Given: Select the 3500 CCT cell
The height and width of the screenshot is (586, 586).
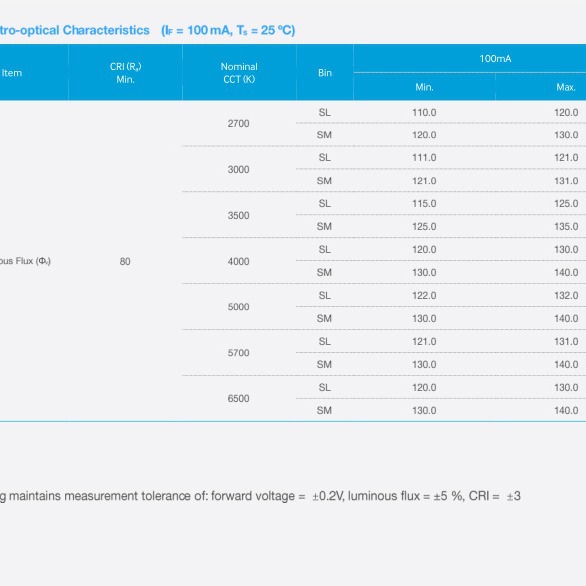Looking at the screenshot, I should coord(238,215).
